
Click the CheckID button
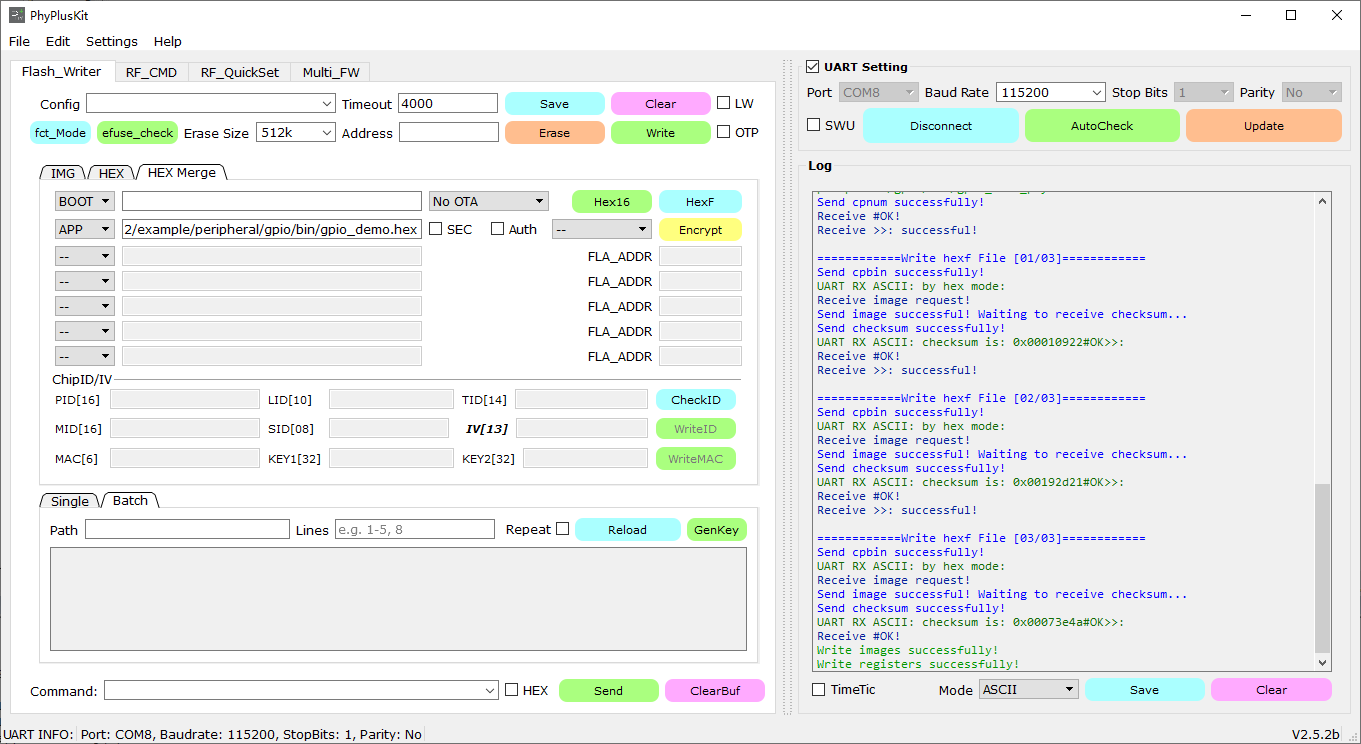[x=695, y=400]
